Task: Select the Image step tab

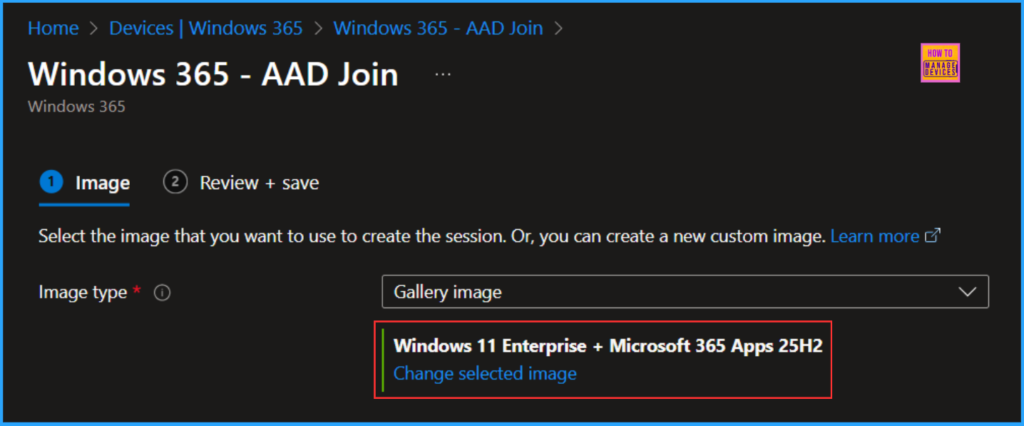Action: click(x=103, y=183)
